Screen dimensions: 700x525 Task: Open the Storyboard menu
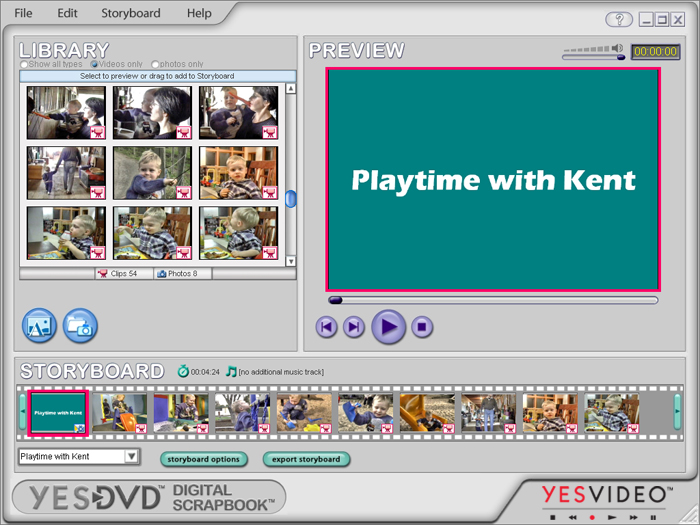click(x=131, y=13)
